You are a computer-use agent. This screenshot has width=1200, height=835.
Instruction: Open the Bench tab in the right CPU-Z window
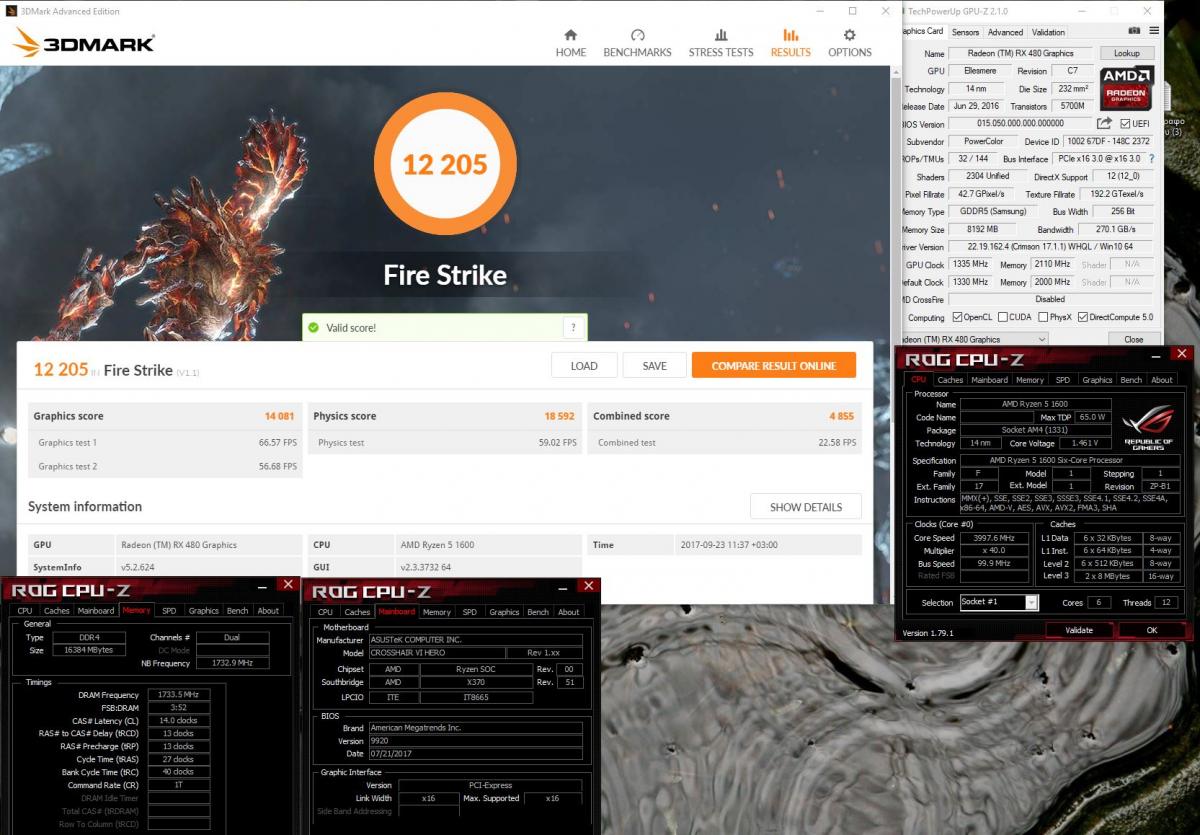coord(1131,380)
